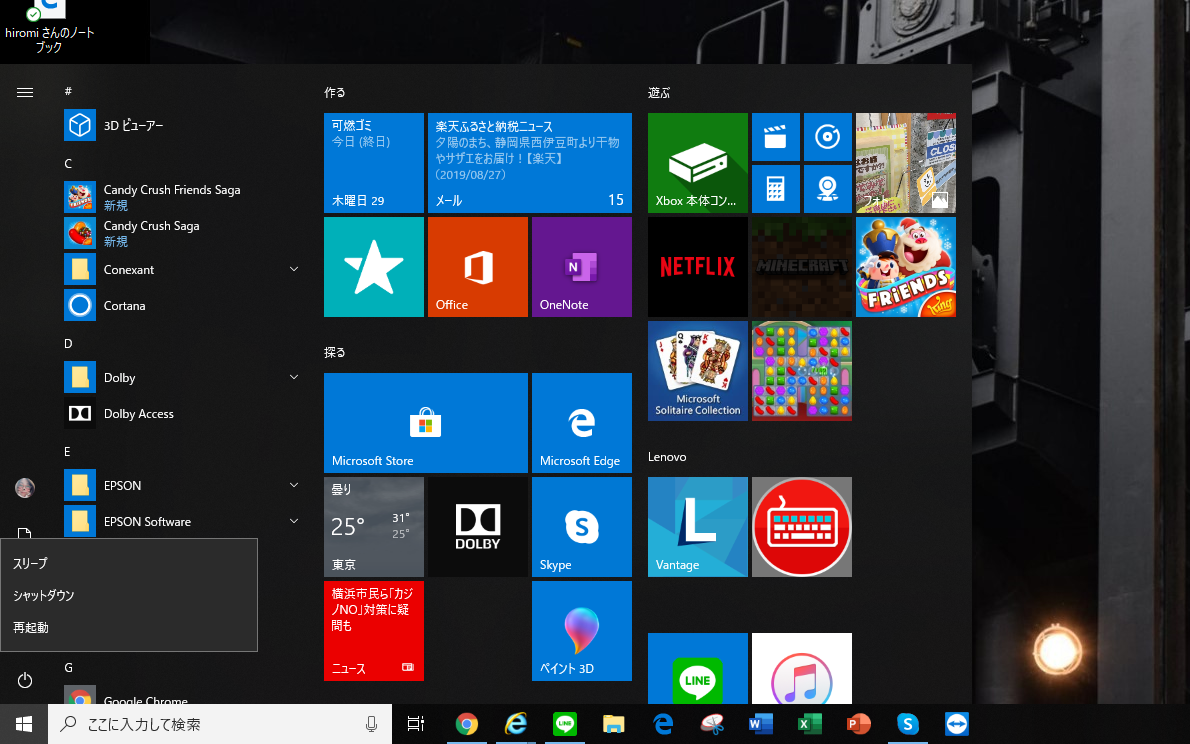Click the ここに入力して検索 search box
This screenshot has height=744, width=1190.
coord(220,724)
